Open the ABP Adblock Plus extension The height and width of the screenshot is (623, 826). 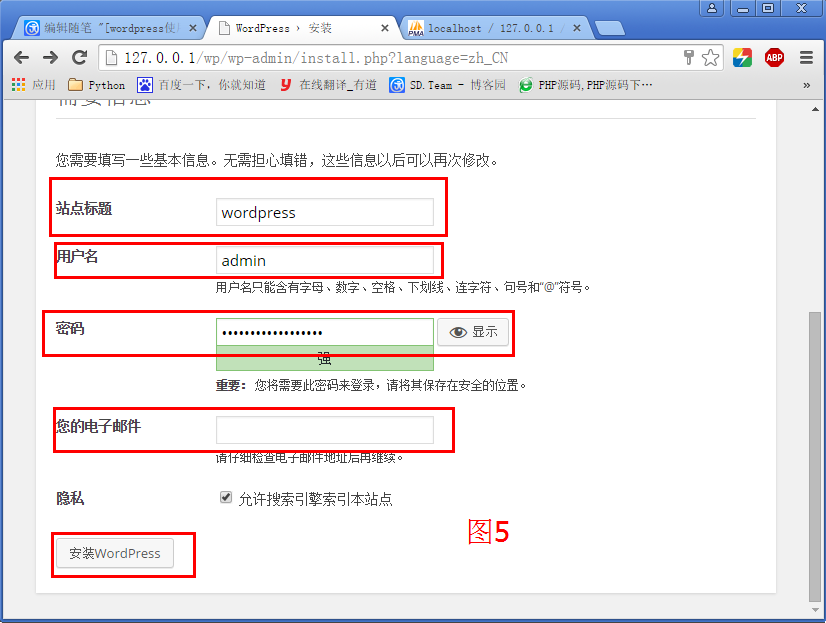(x=774, y=57)
